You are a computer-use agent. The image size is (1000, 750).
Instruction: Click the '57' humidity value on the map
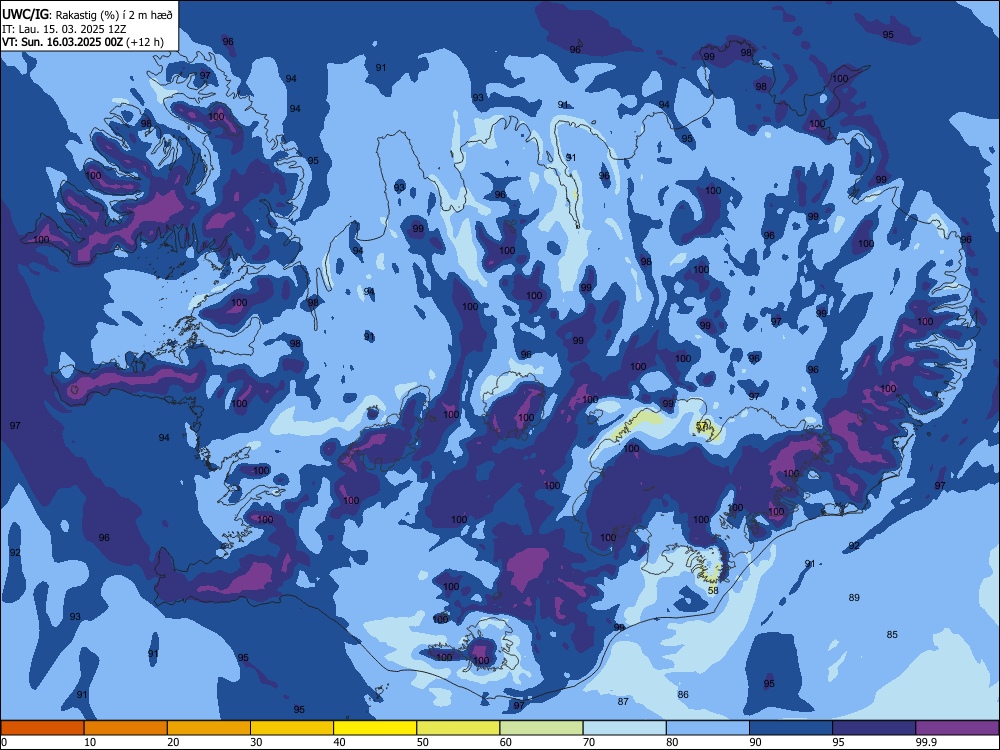[x=702, y=425]
